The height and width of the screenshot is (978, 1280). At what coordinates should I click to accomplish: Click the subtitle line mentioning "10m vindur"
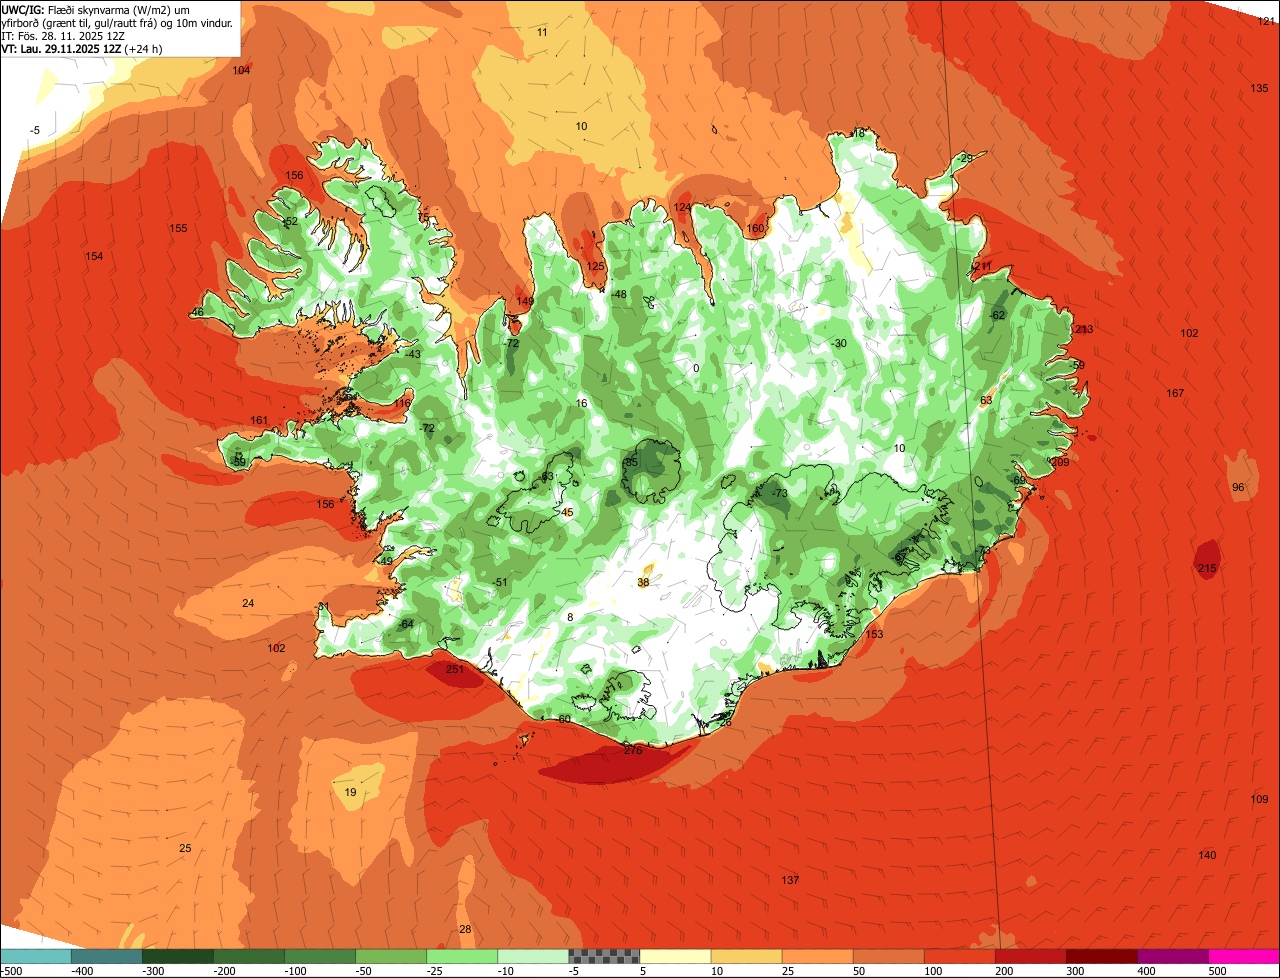tap(118, 22)
